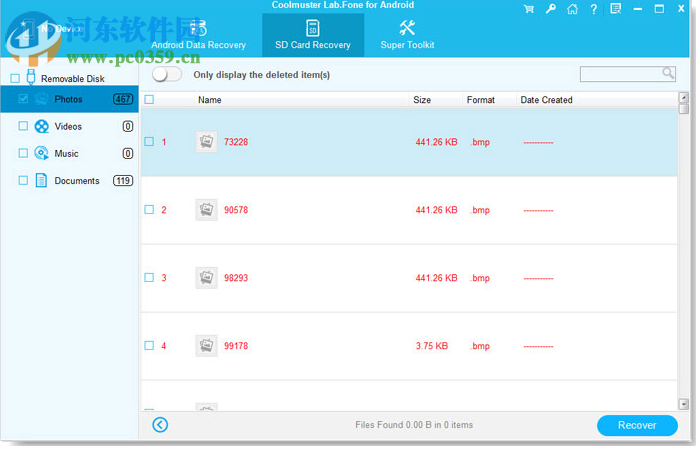
Task: Click file name 73228
Action: [236, 142]
